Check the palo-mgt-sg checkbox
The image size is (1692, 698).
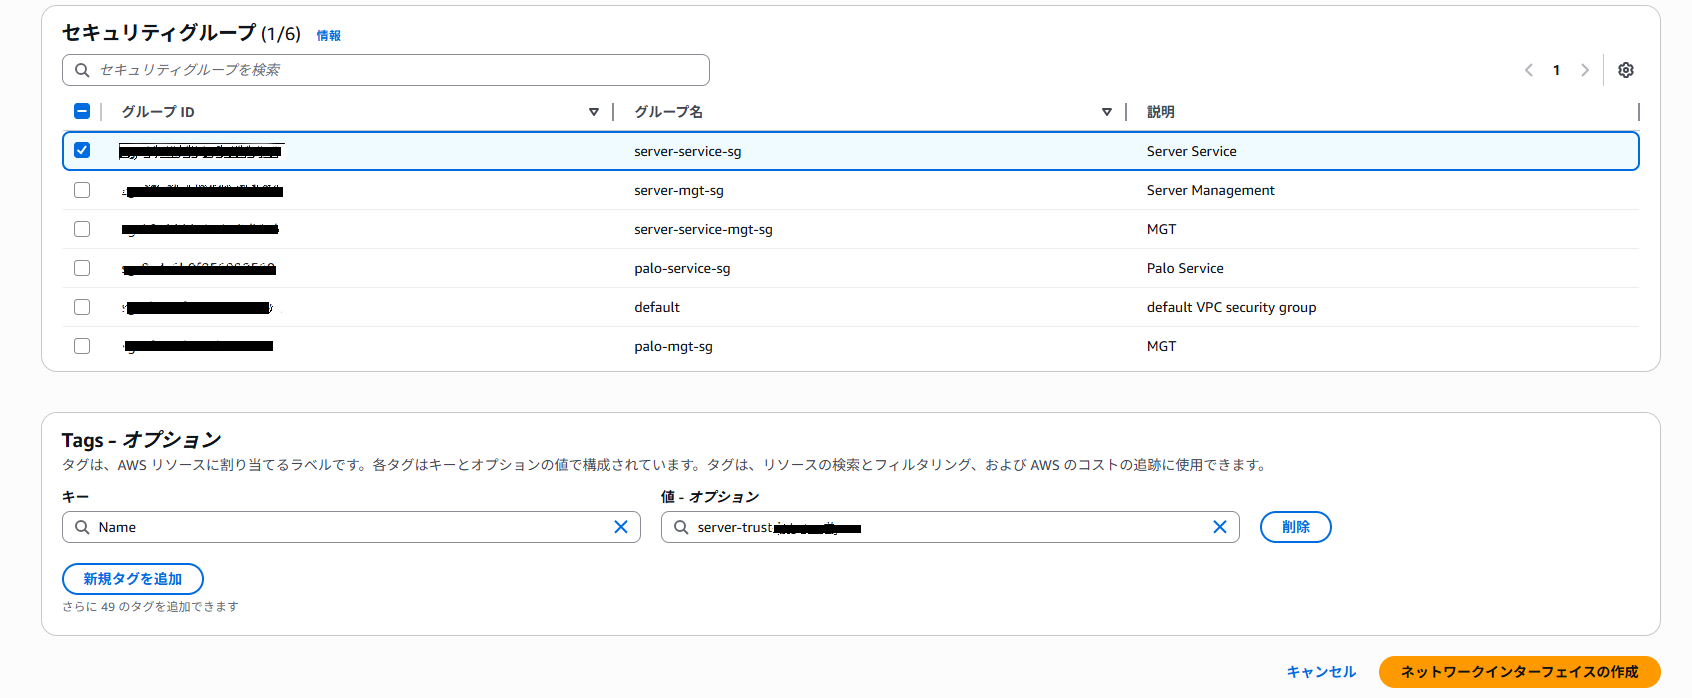(x=82, y=346)
